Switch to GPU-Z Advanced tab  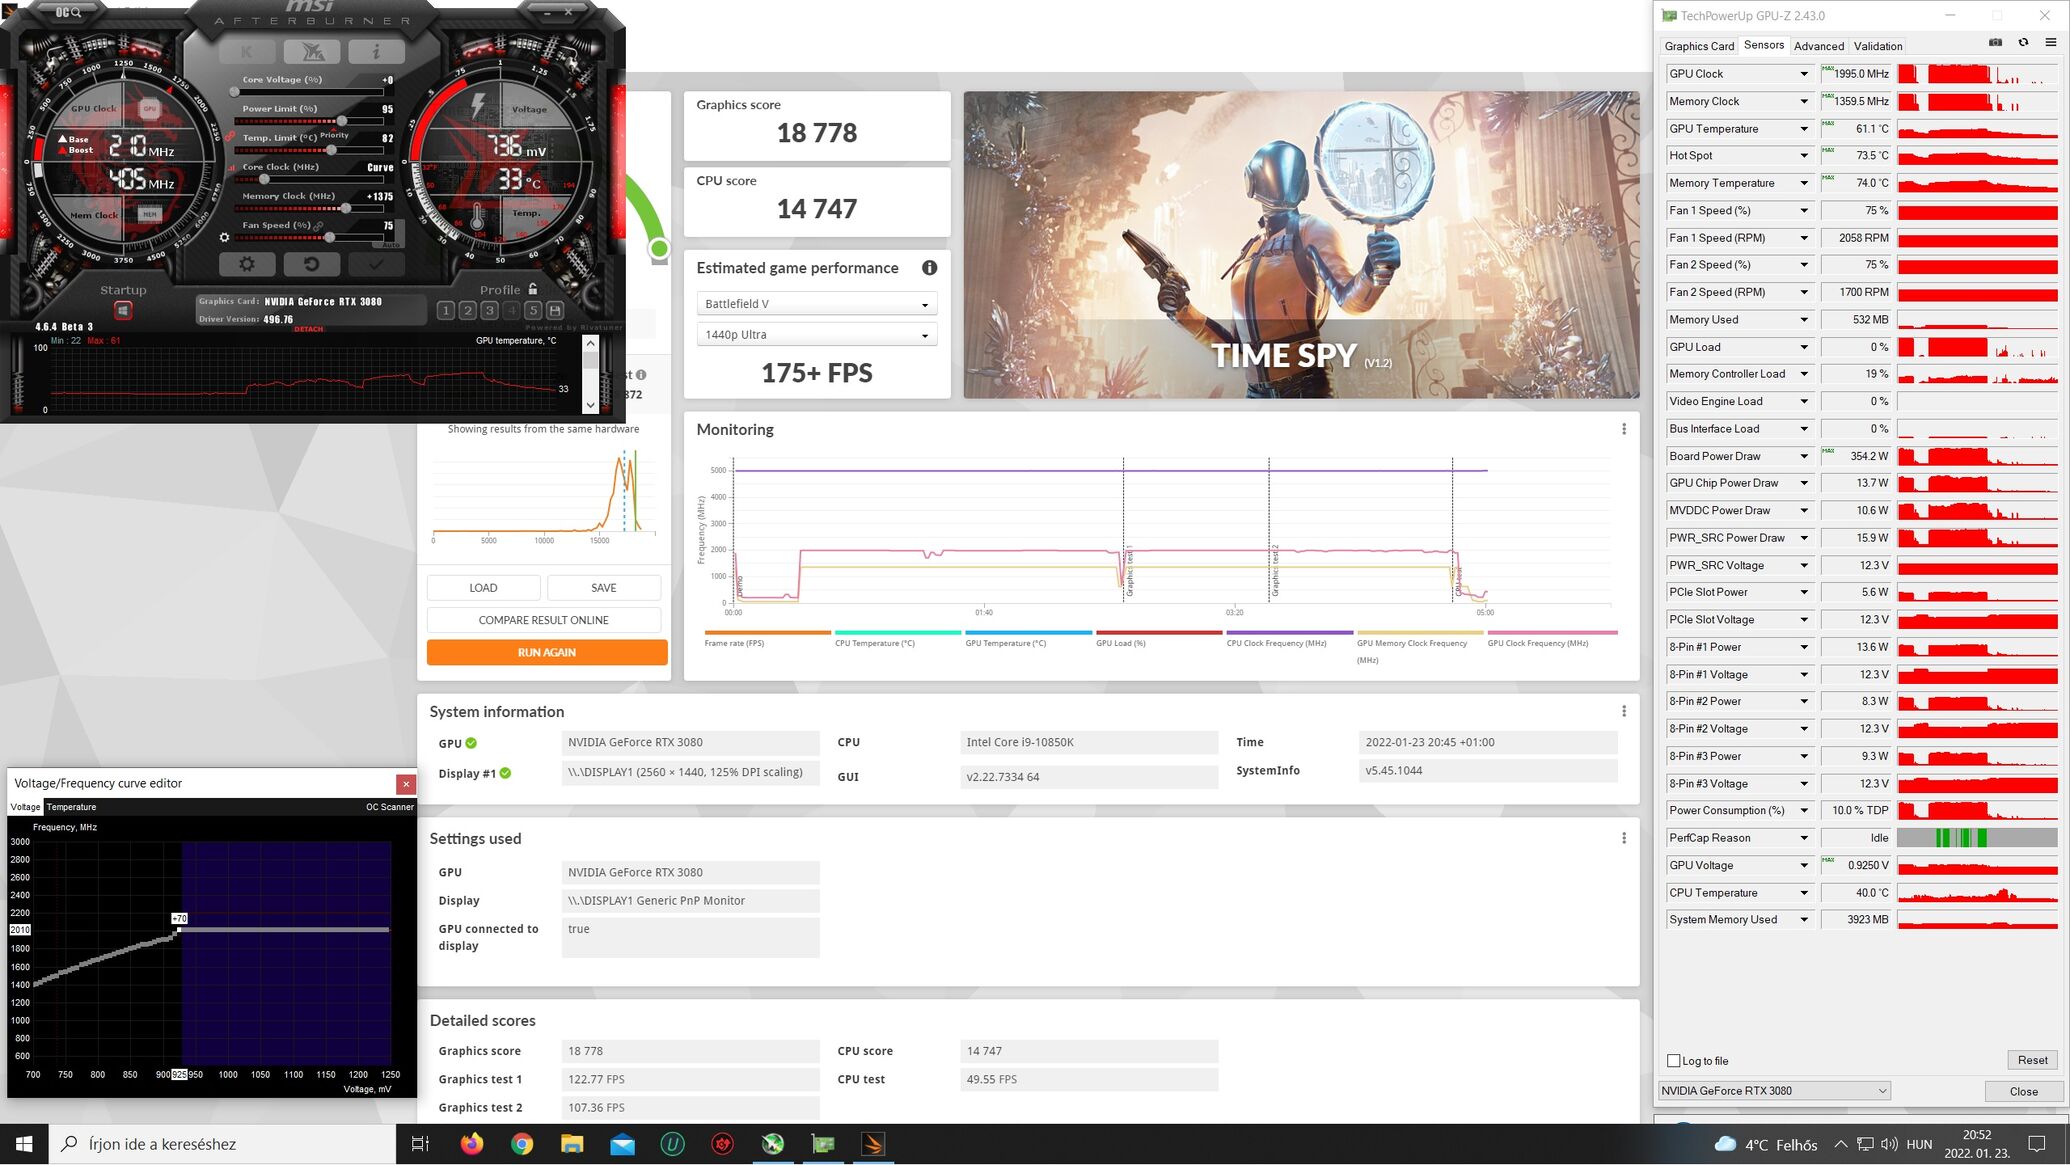click(1818, 46)
